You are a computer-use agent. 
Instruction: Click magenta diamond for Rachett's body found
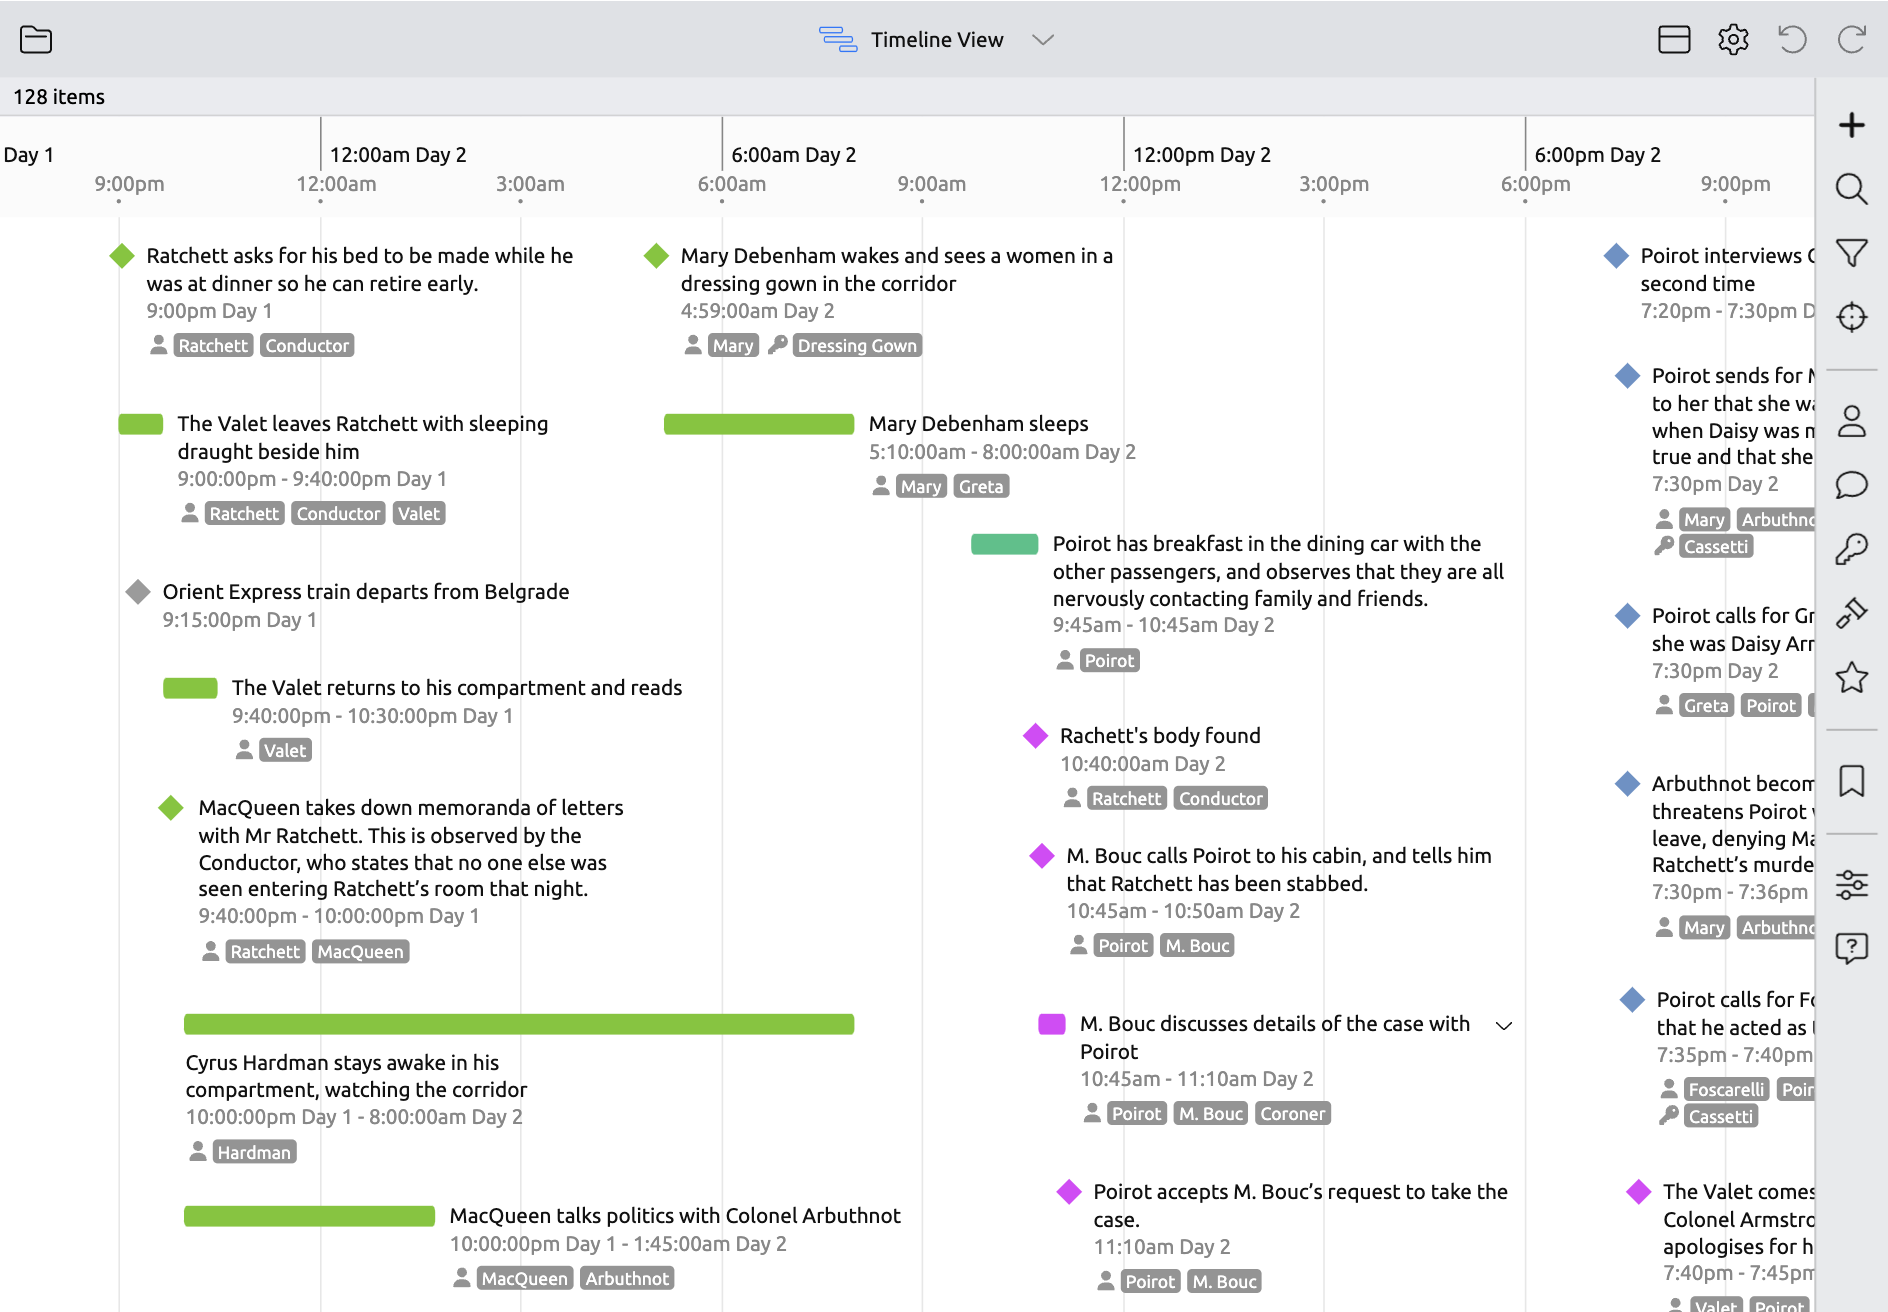1035,736
